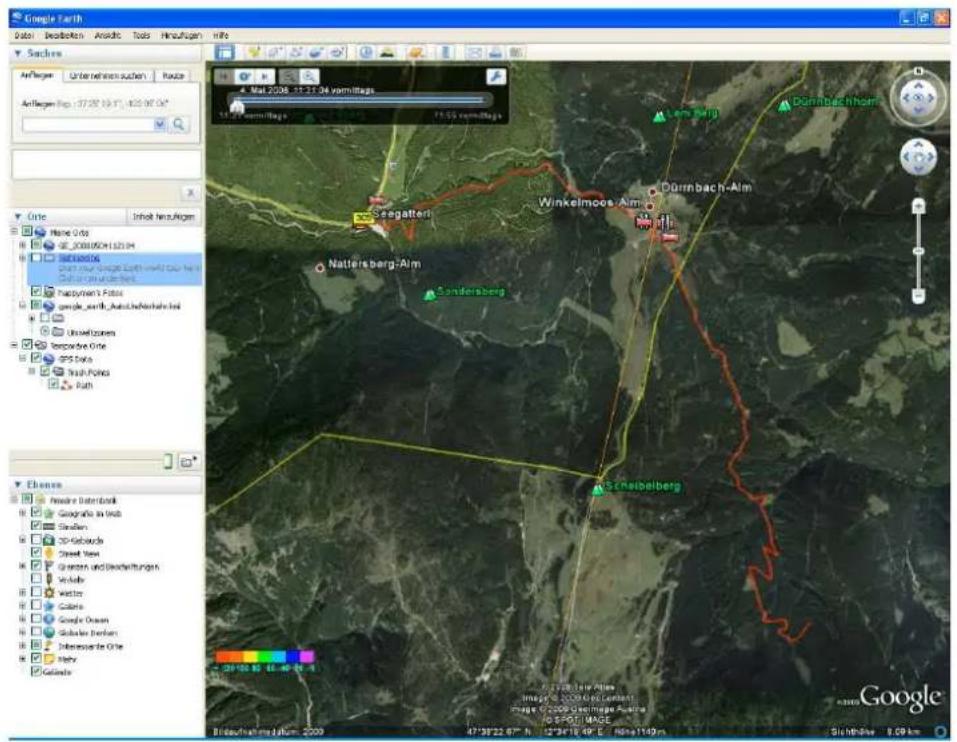Open the ruler measurement tool

[x=446, y=52]
